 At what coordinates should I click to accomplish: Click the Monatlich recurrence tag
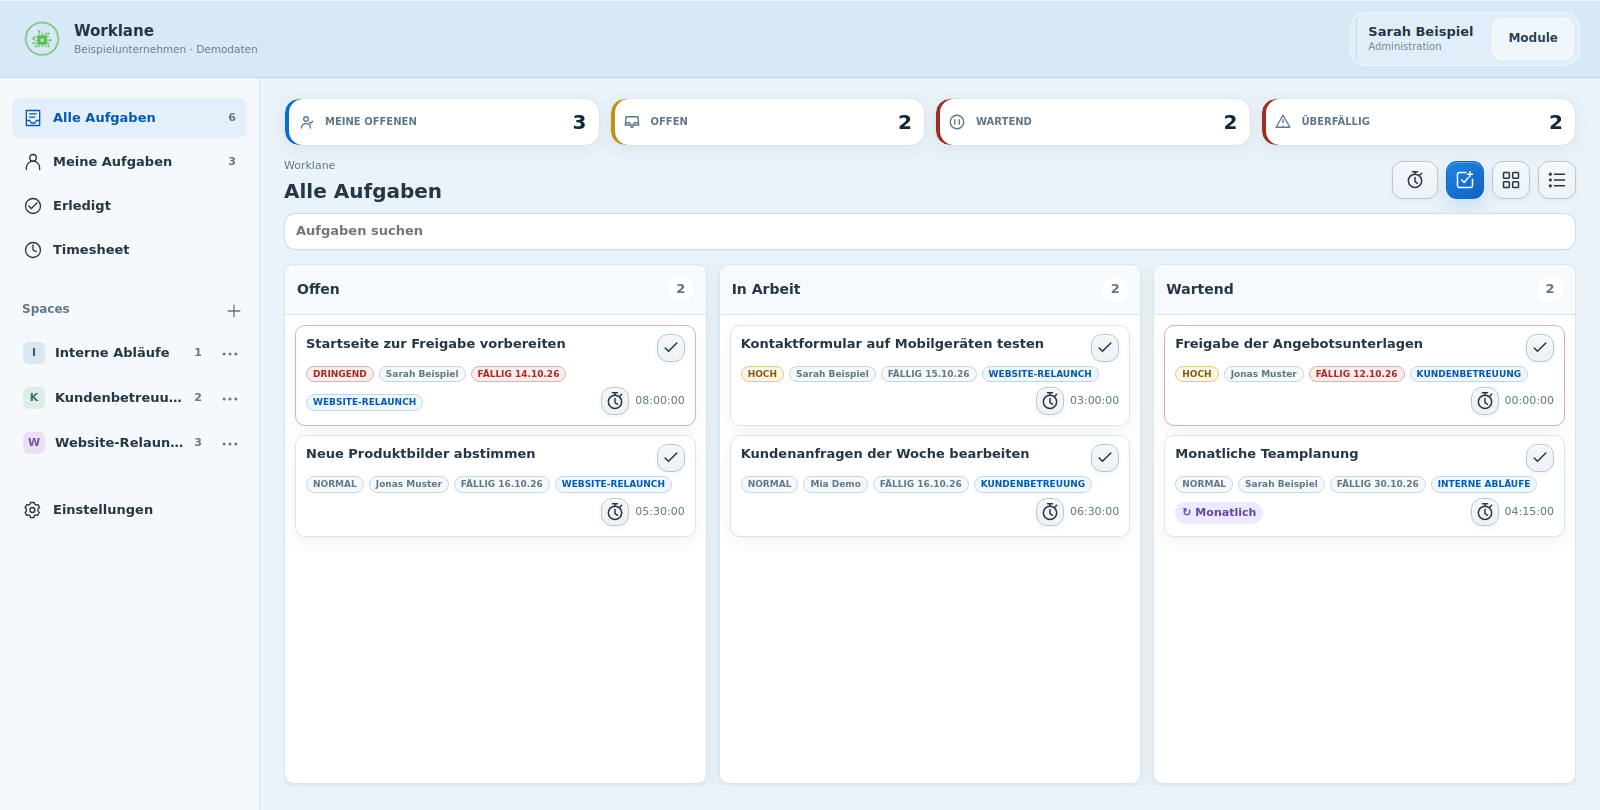click(x=1219, y=513)
